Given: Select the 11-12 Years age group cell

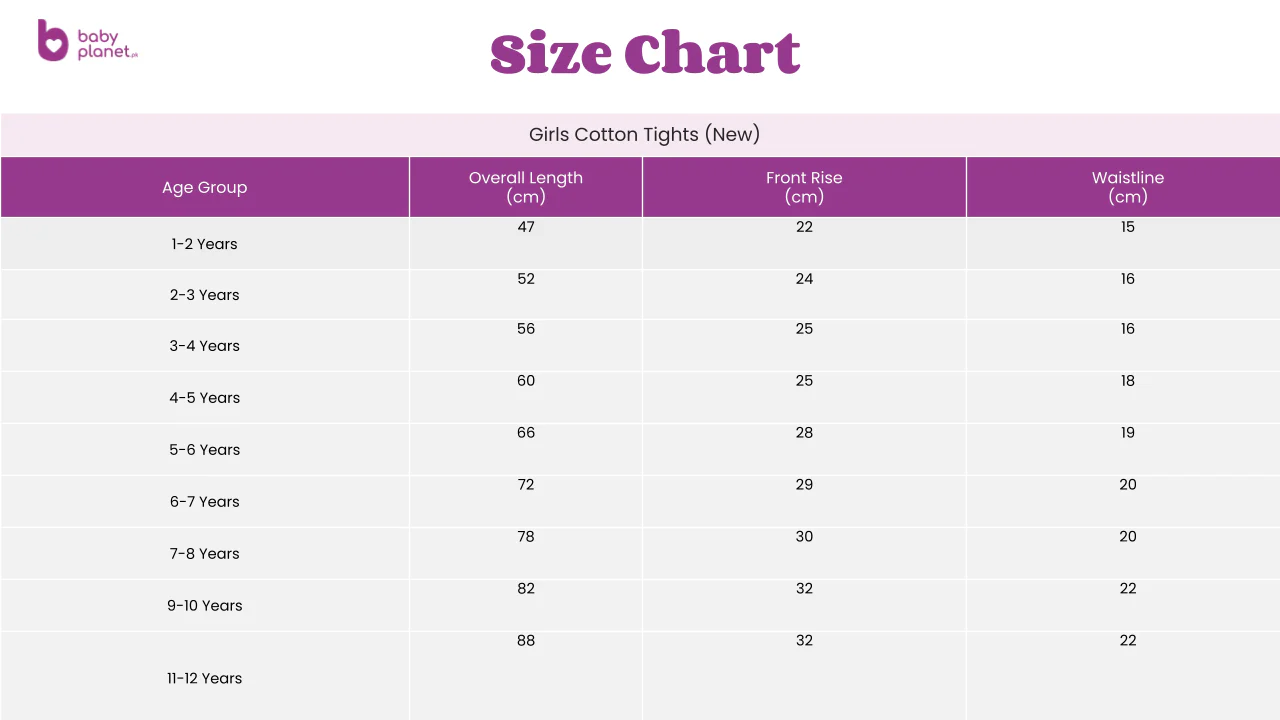Looking at the screenshot, I should click(204, 678).
